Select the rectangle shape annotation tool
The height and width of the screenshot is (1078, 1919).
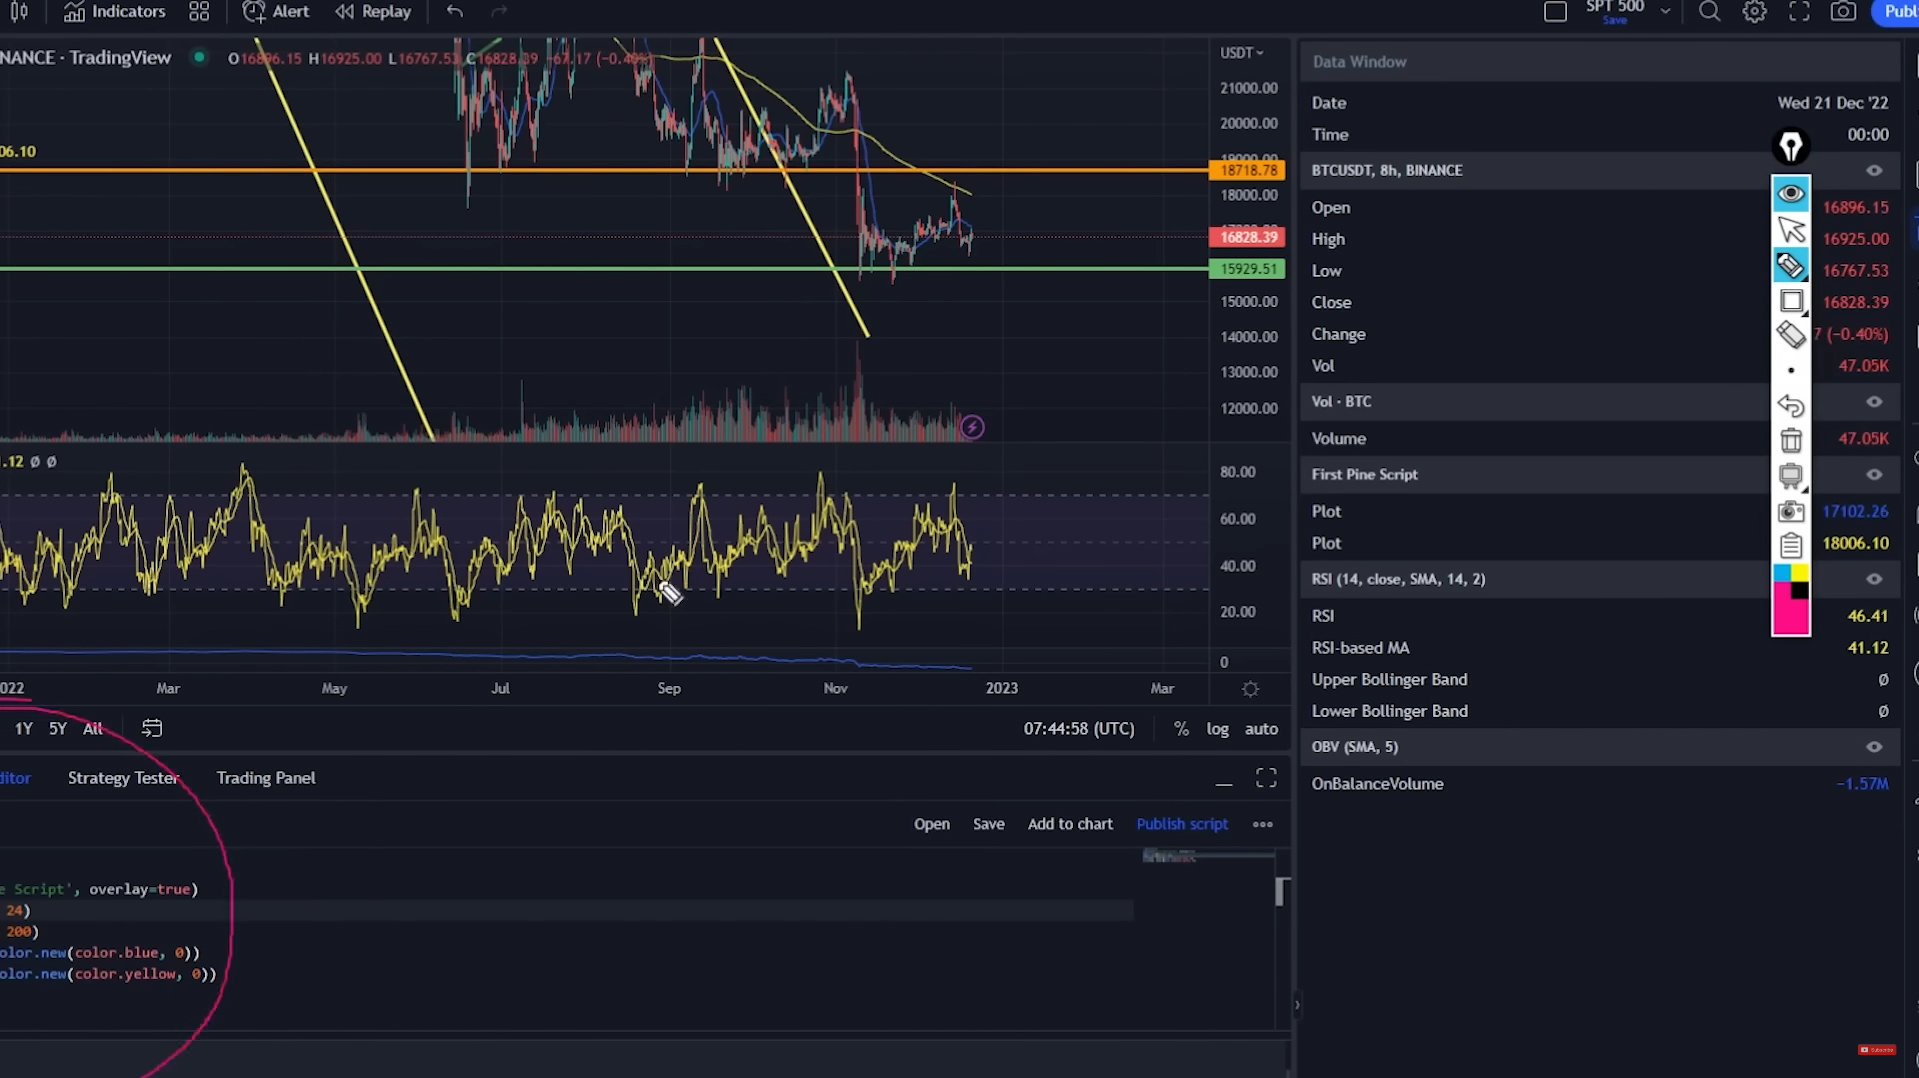point(1791,301)
